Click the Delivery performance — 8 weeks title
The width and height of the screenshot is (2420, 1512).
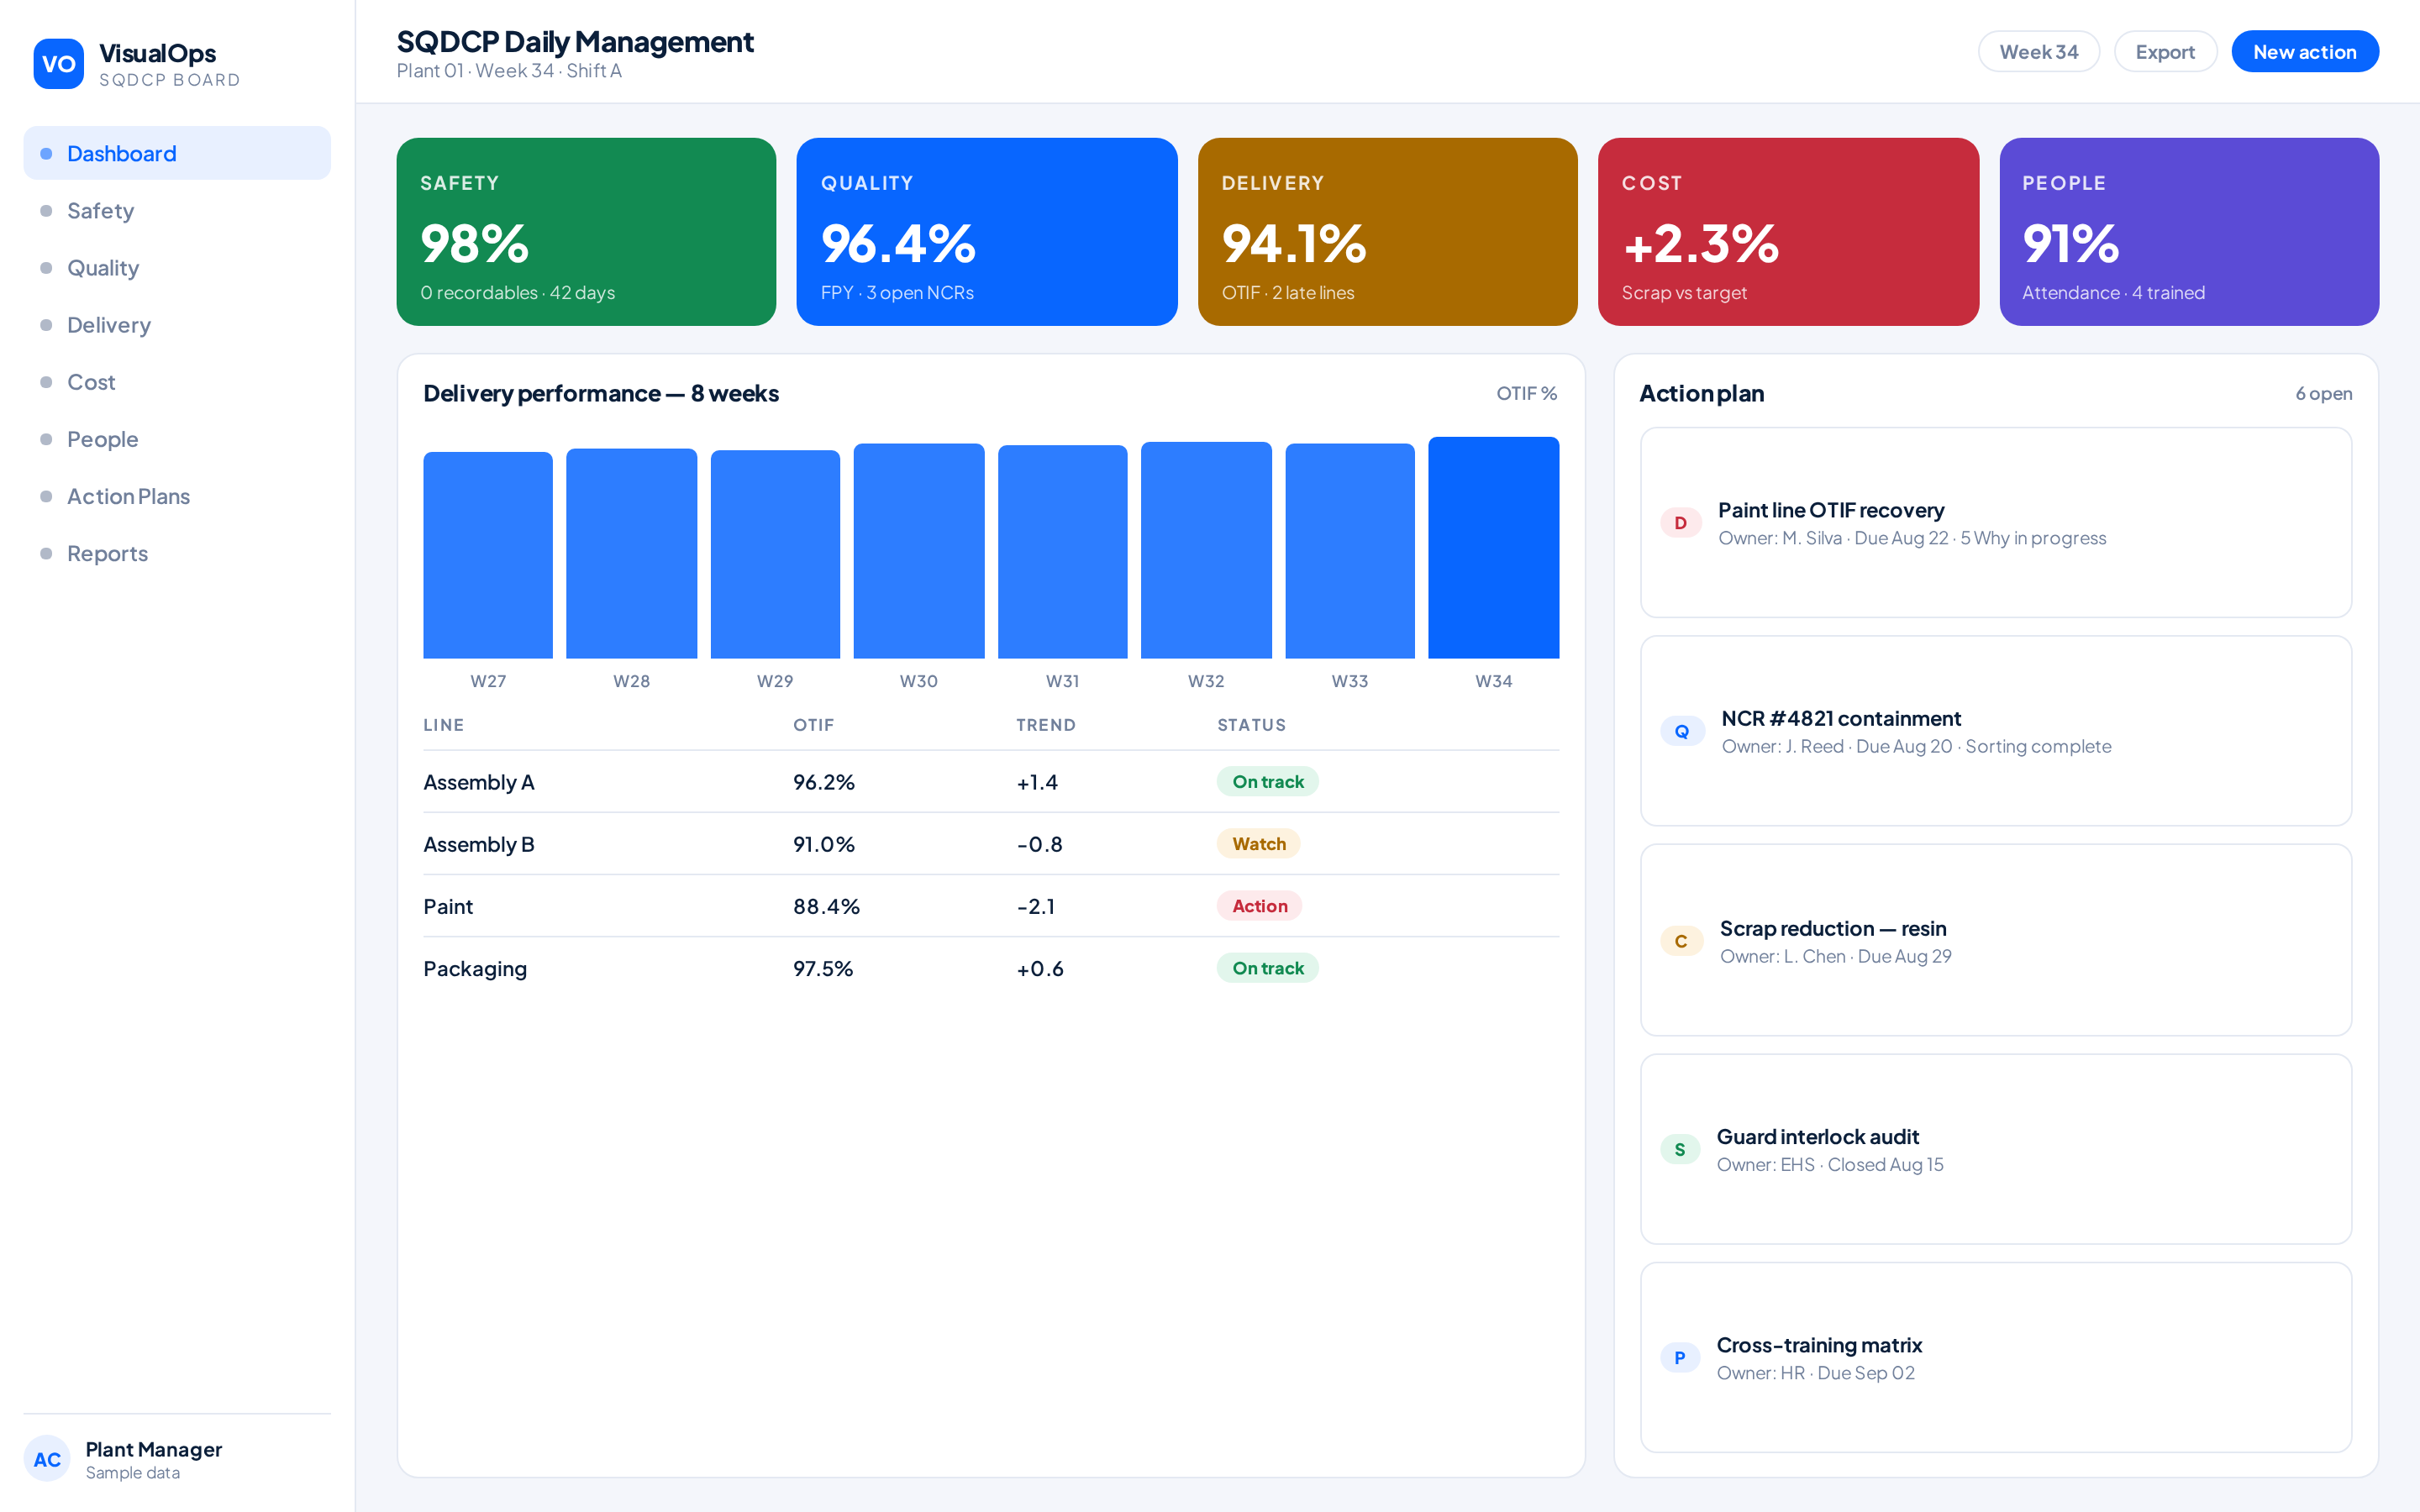pos(601,394)
